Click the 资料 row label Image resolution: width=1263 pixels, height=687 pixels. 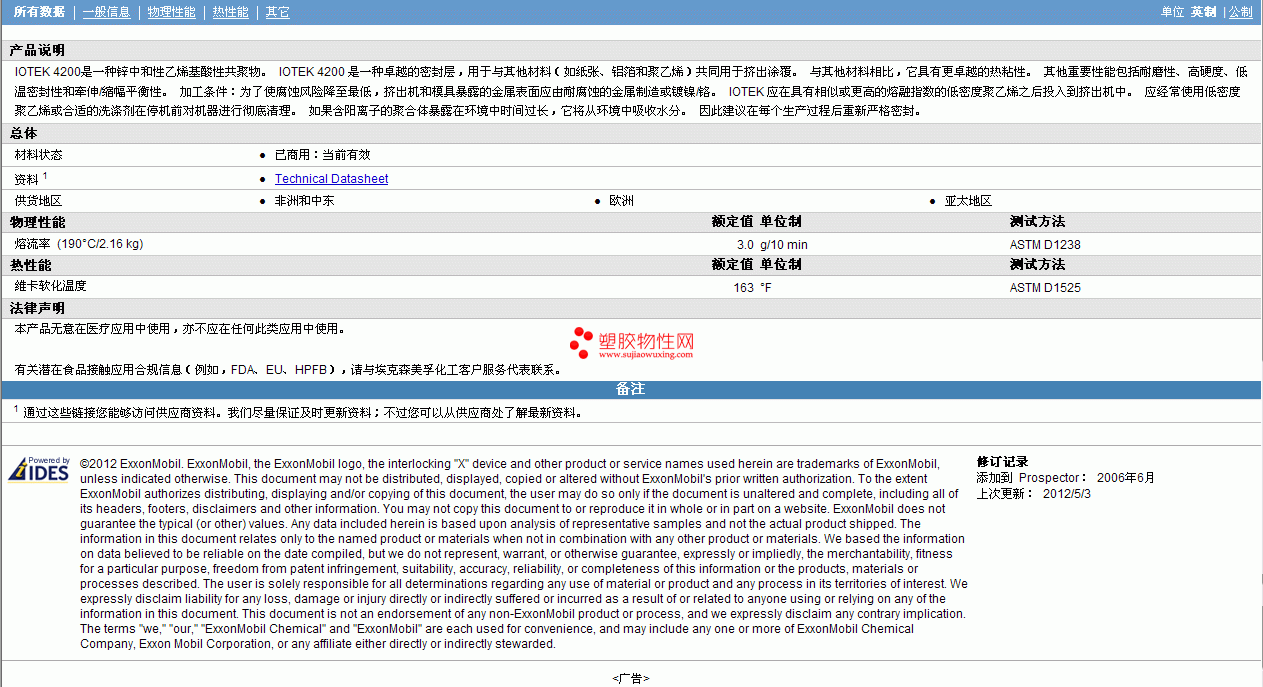26,179
